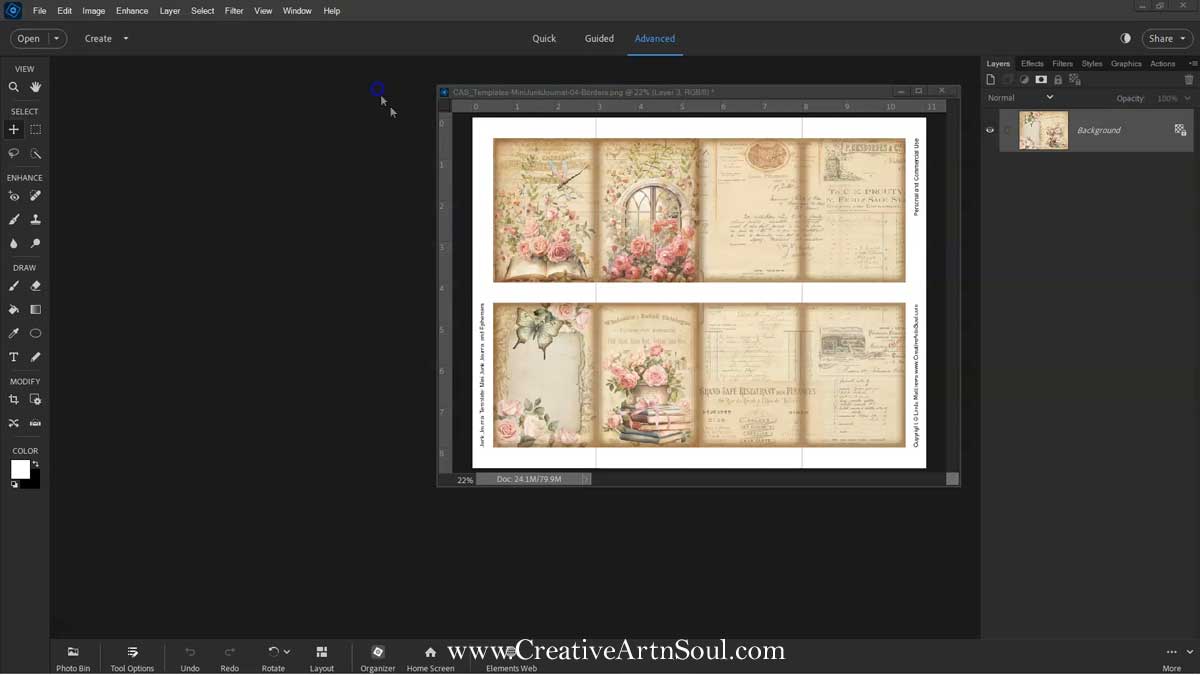Open the File menu
This screenshot has height=675, width=1200.
[x=40, y=10]
